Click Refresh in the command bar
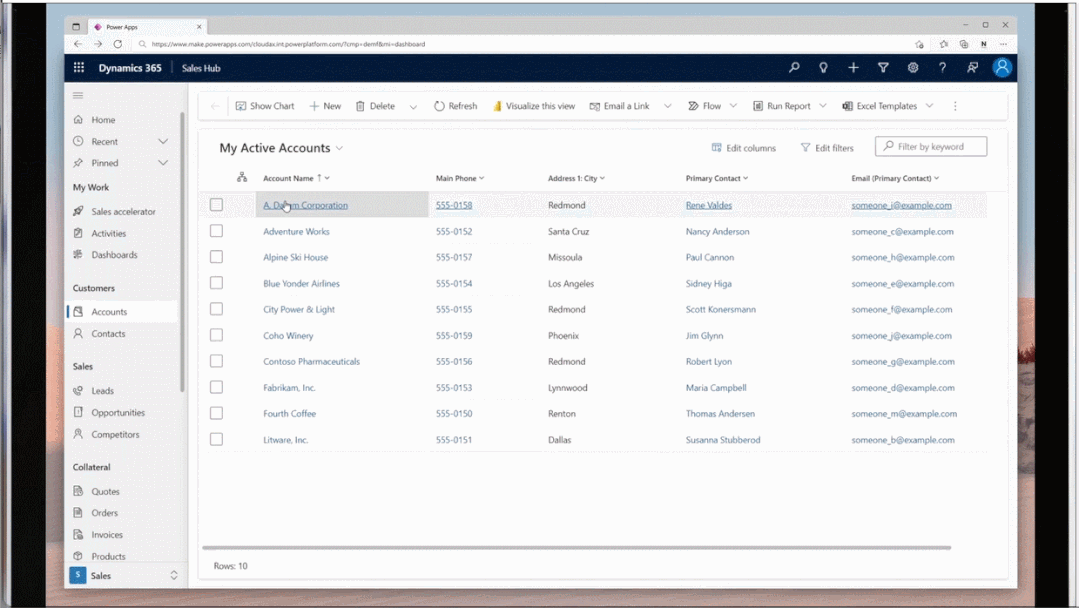The image size is (1079, 608). point(456,106)
